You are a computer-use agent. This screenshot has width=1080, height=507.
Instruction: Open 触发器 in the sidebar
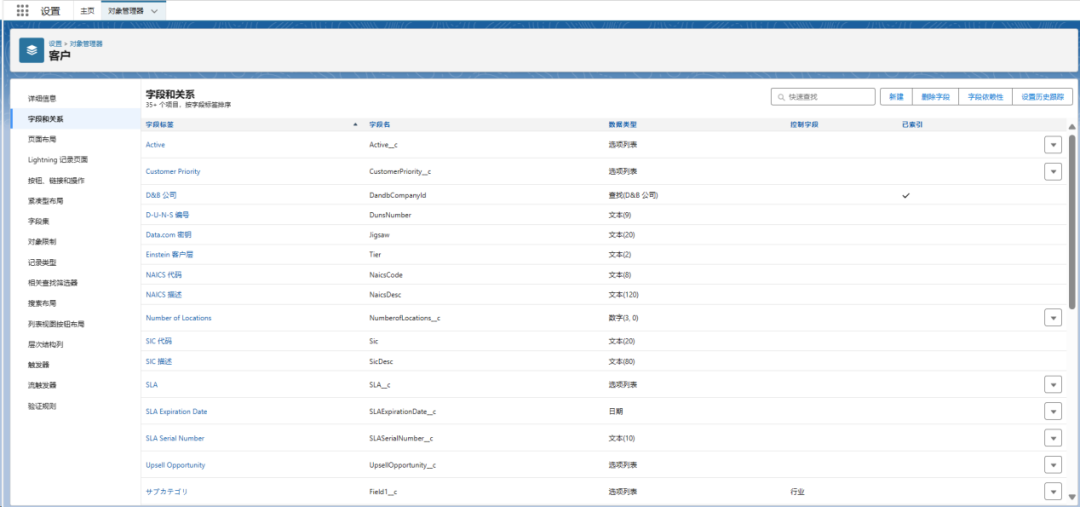(39, 364)
